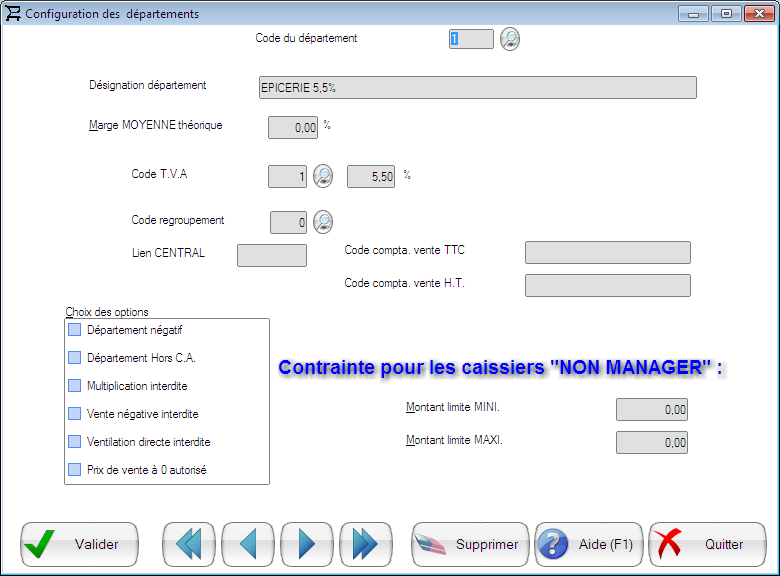780x576 pixels.
Task: Go to the previous department record
Action: click(x=247, y=544)
